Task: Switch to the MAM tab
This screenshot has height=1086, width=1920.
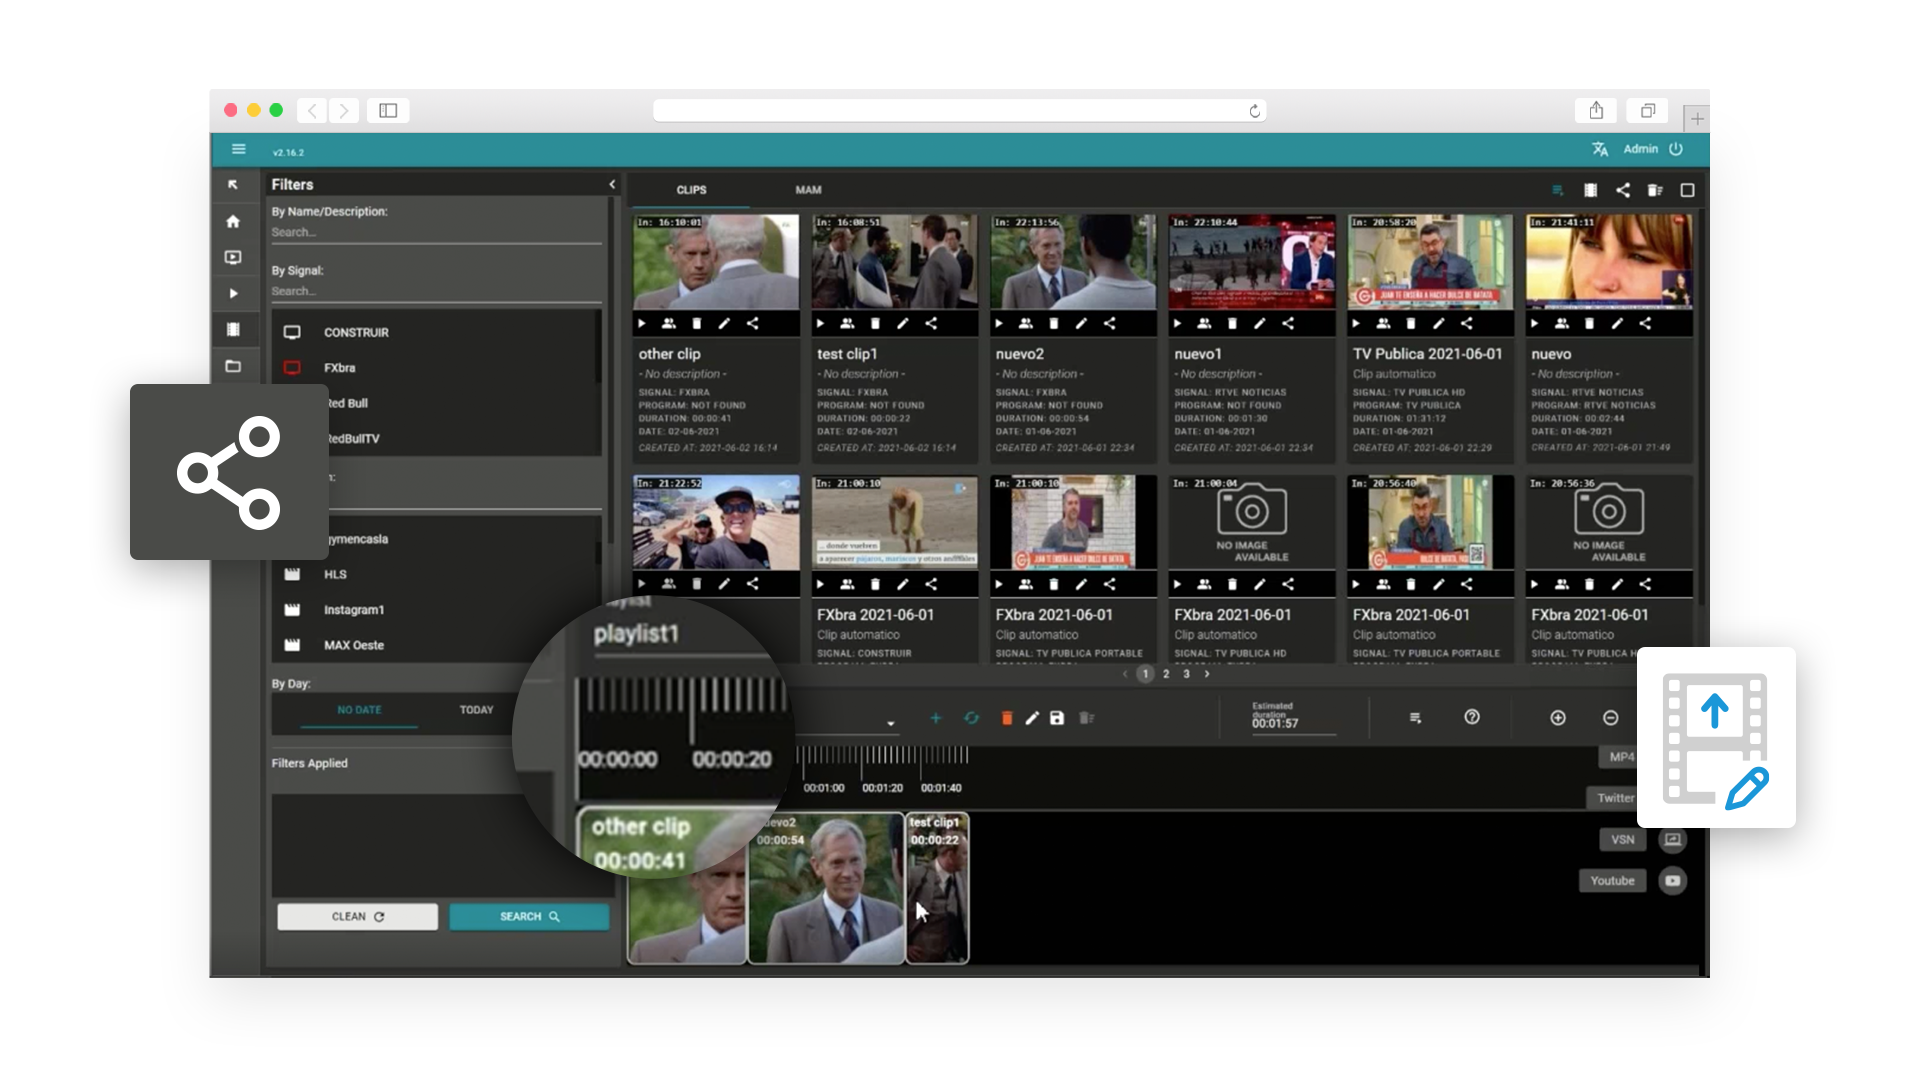Action: tap(808, 190)
